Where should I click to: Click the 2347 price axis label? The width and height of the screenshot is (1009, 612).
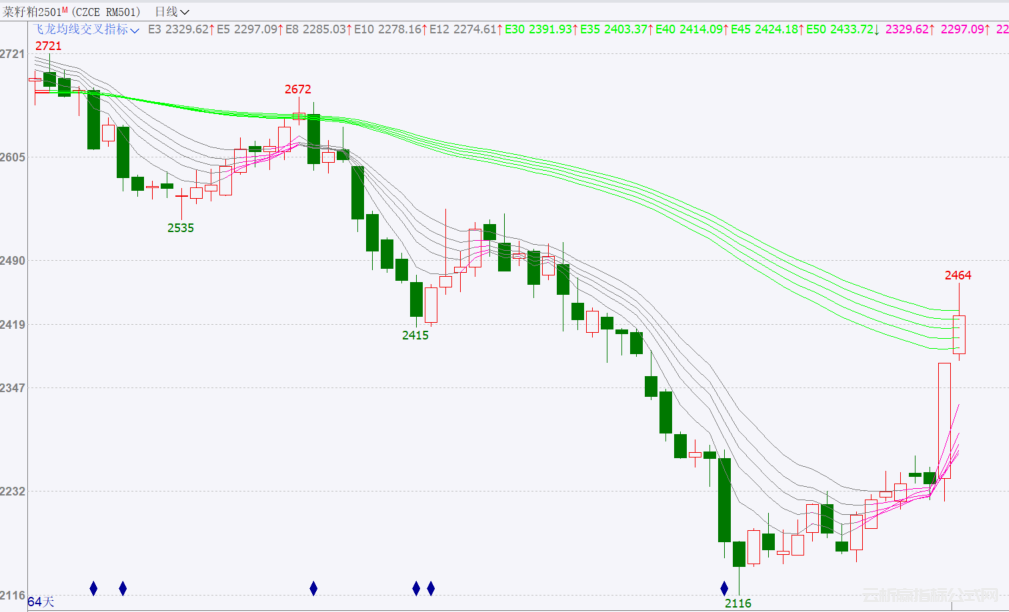13,388
